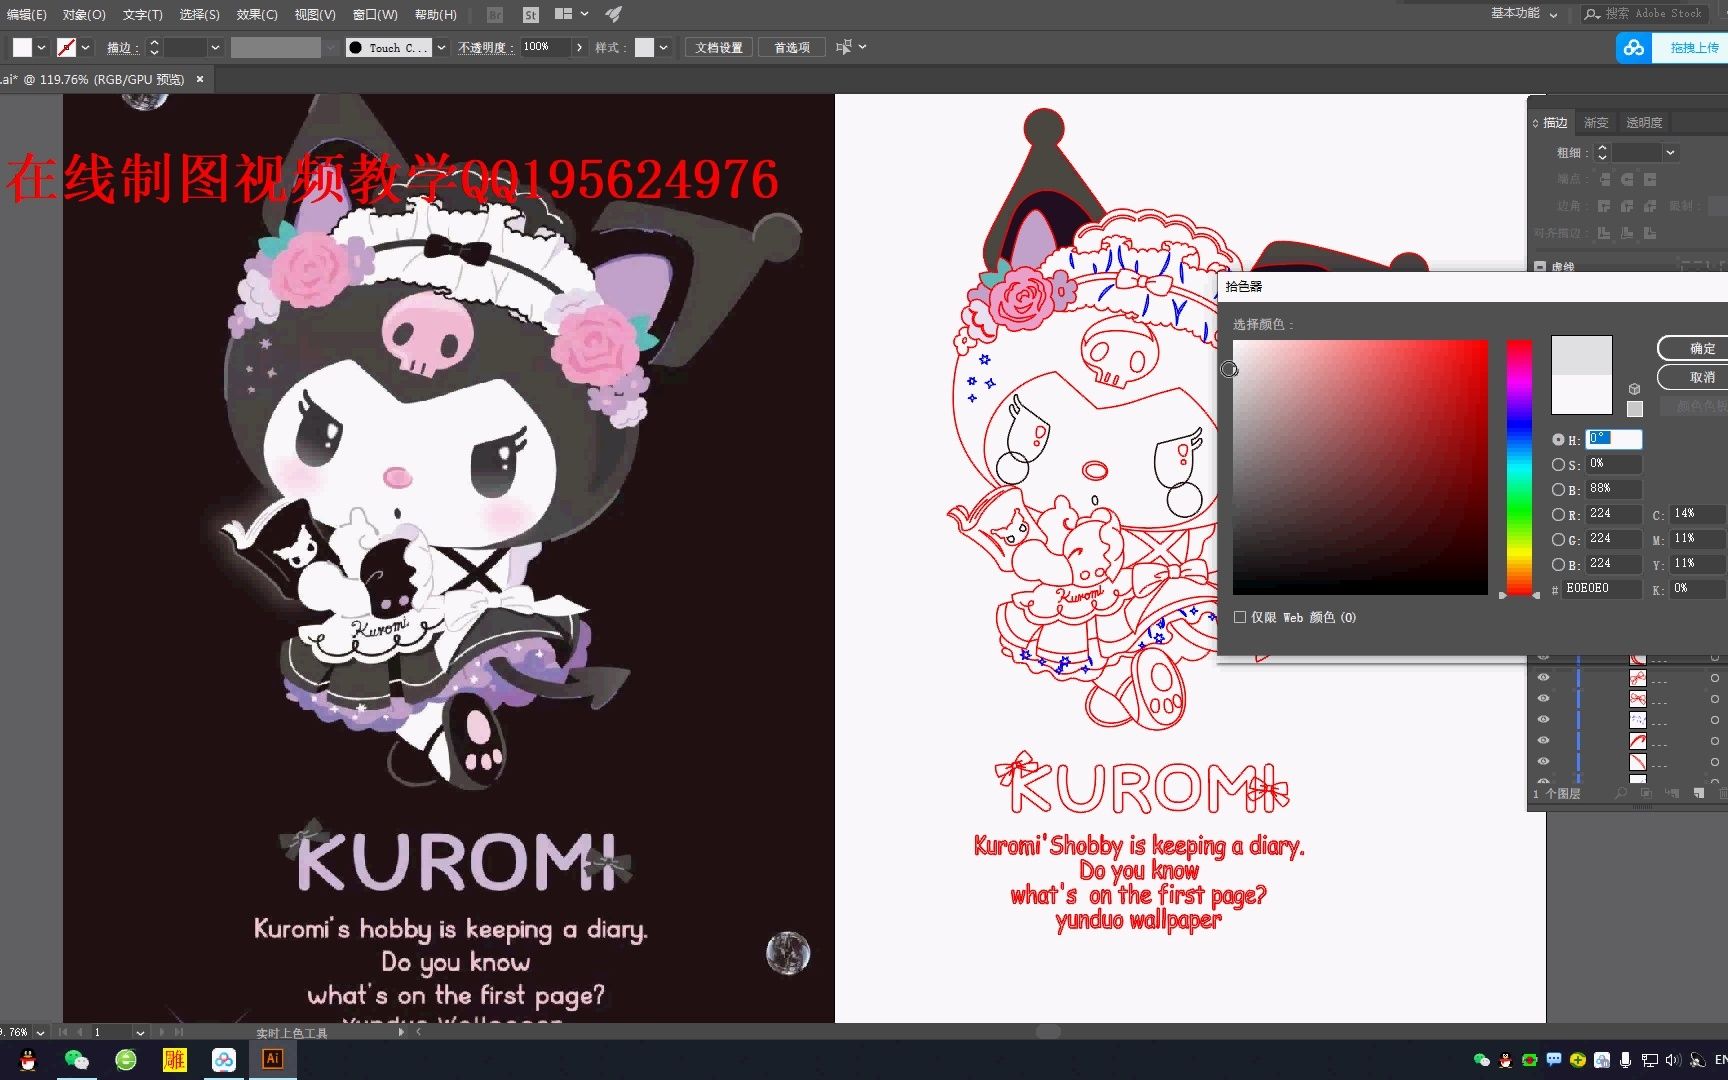Click the green browser icon in taskbar
This screenshot has width=1728, height=1080.
125,1060
